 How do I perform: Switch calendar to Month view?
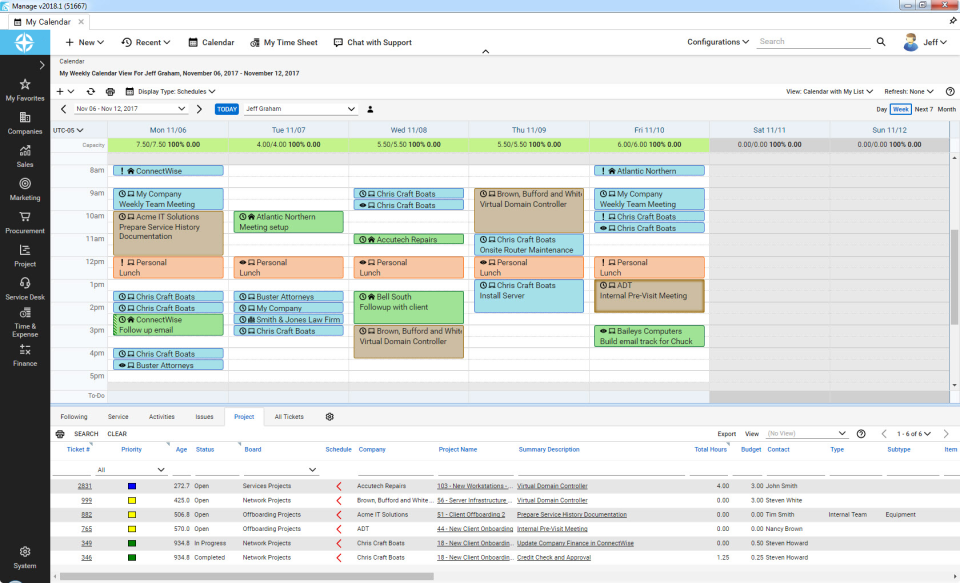click(945, 109)
